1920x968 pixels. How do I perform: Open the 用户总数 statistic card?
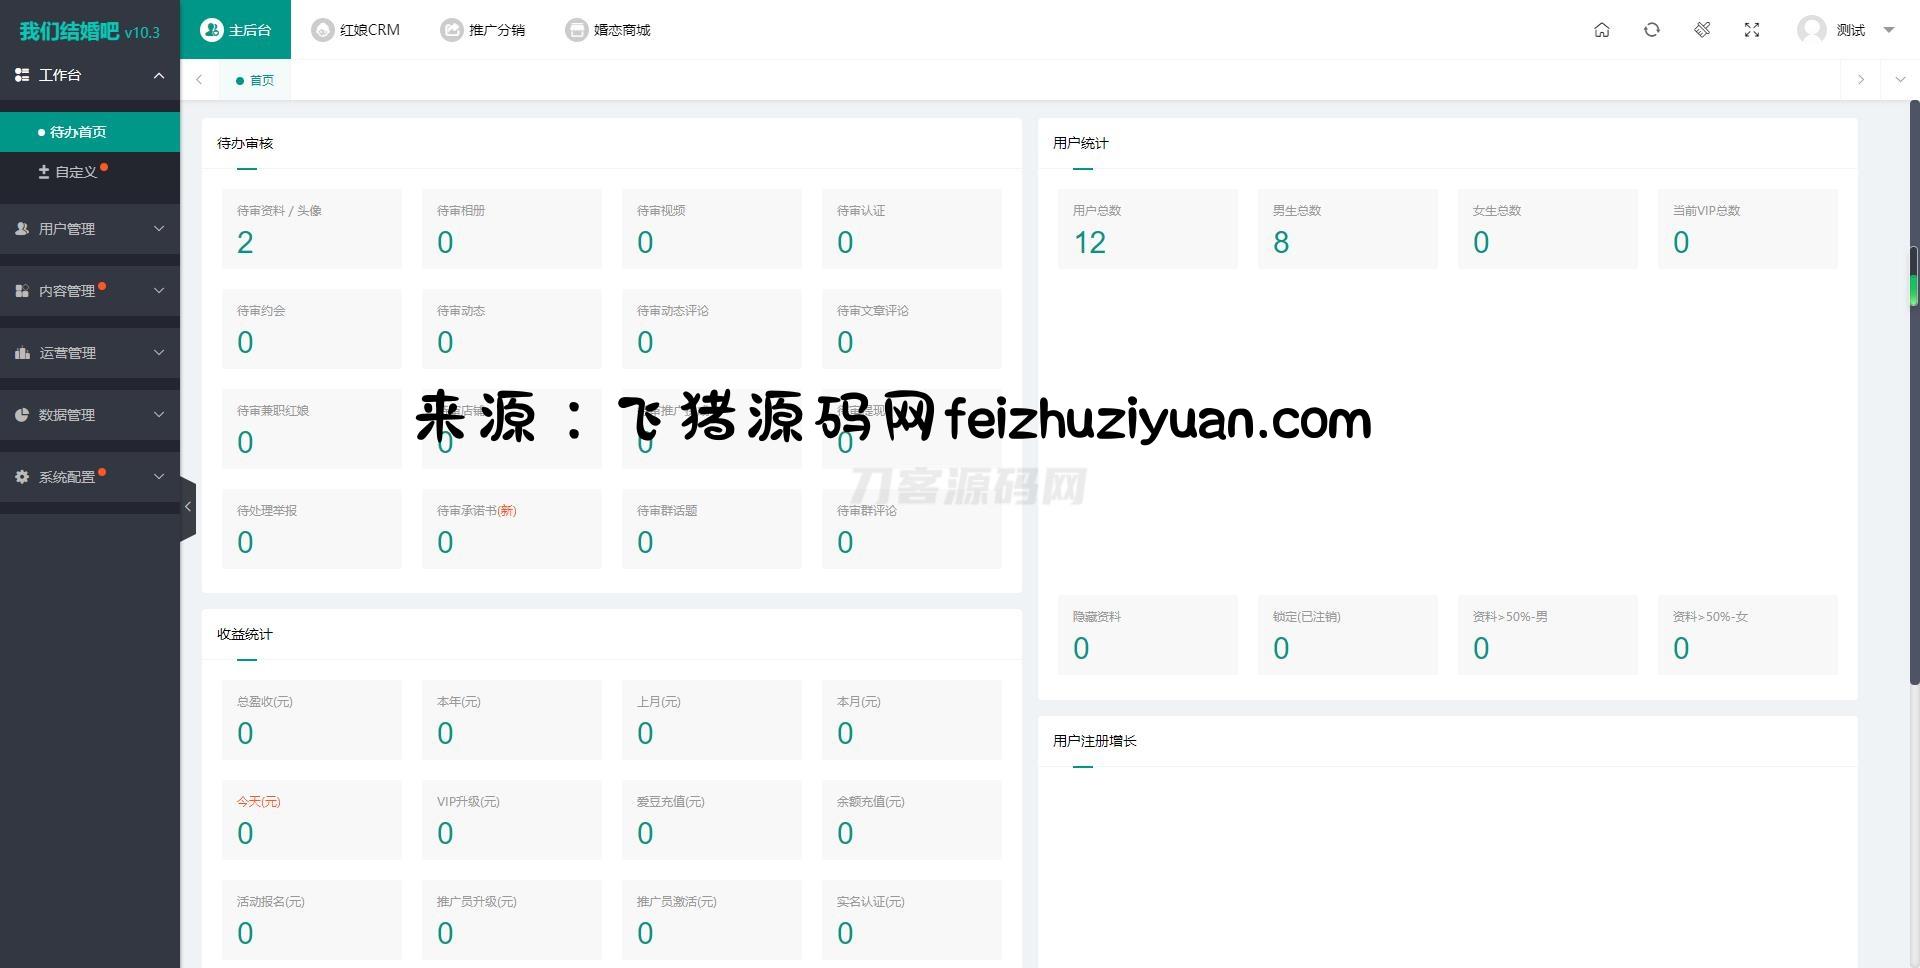pyautogui.click(x=1147, y=229)
